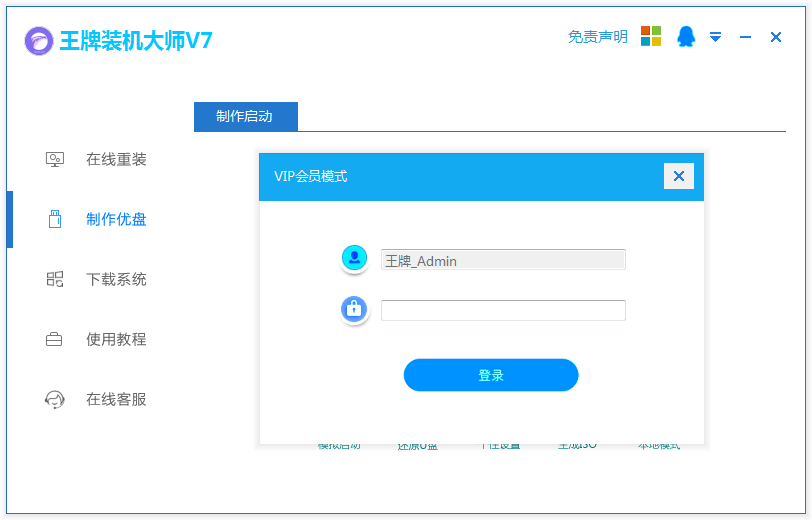Open 在线重装 in the sidebar
This screenshot has height=520, width=812.
(x=116, y=160)
